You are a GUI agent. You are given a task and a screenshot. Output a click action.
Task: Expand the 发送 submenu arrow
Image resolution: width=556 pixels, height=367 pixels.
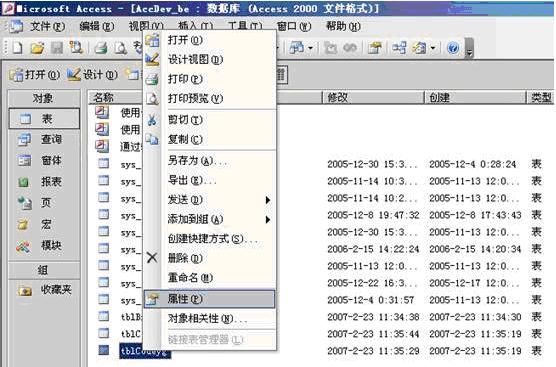pos(268,200)
